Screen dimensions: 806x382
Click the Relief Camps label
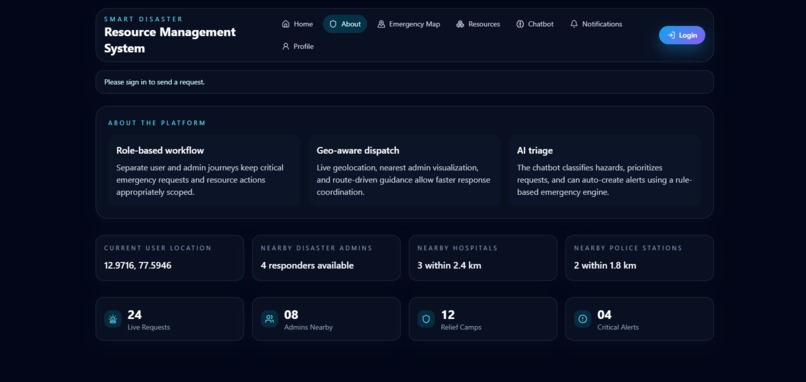click(x=461, y=328)
